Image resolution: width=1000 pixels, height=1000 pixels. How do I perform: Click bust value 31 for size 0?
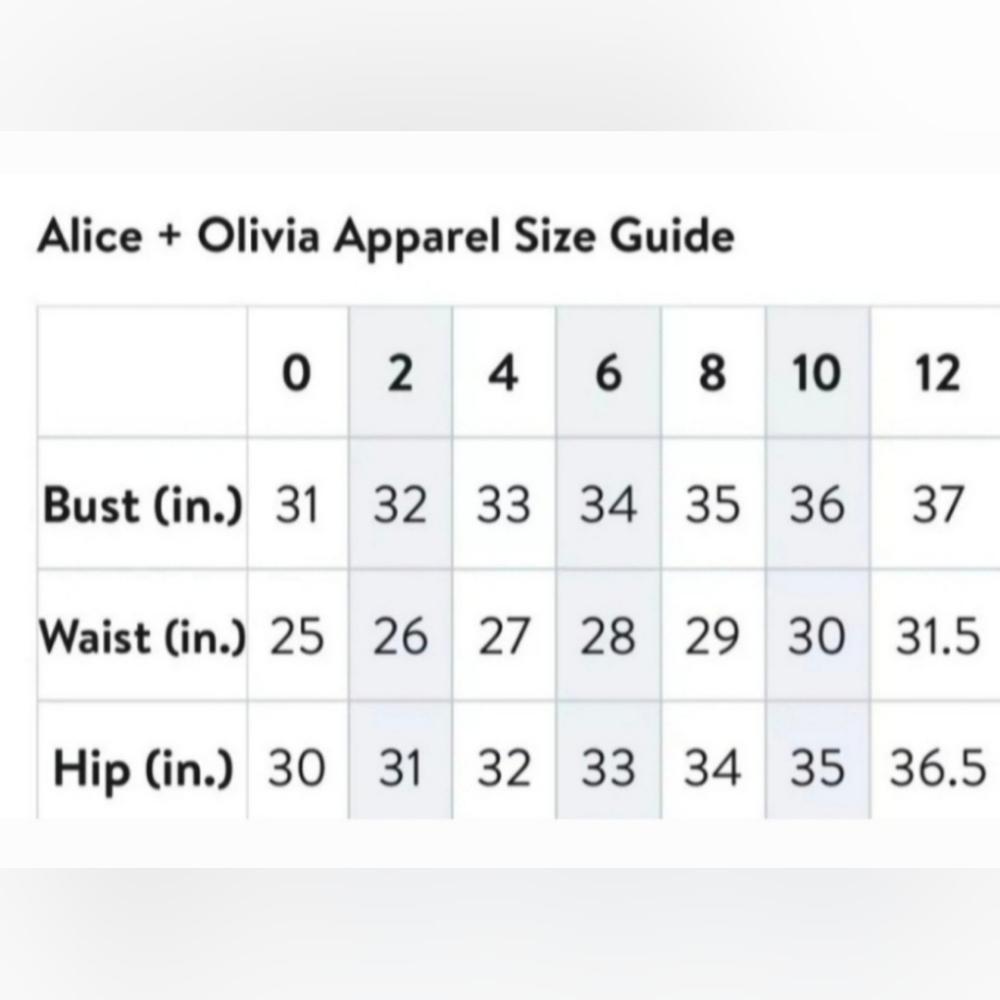pos(297,505)
